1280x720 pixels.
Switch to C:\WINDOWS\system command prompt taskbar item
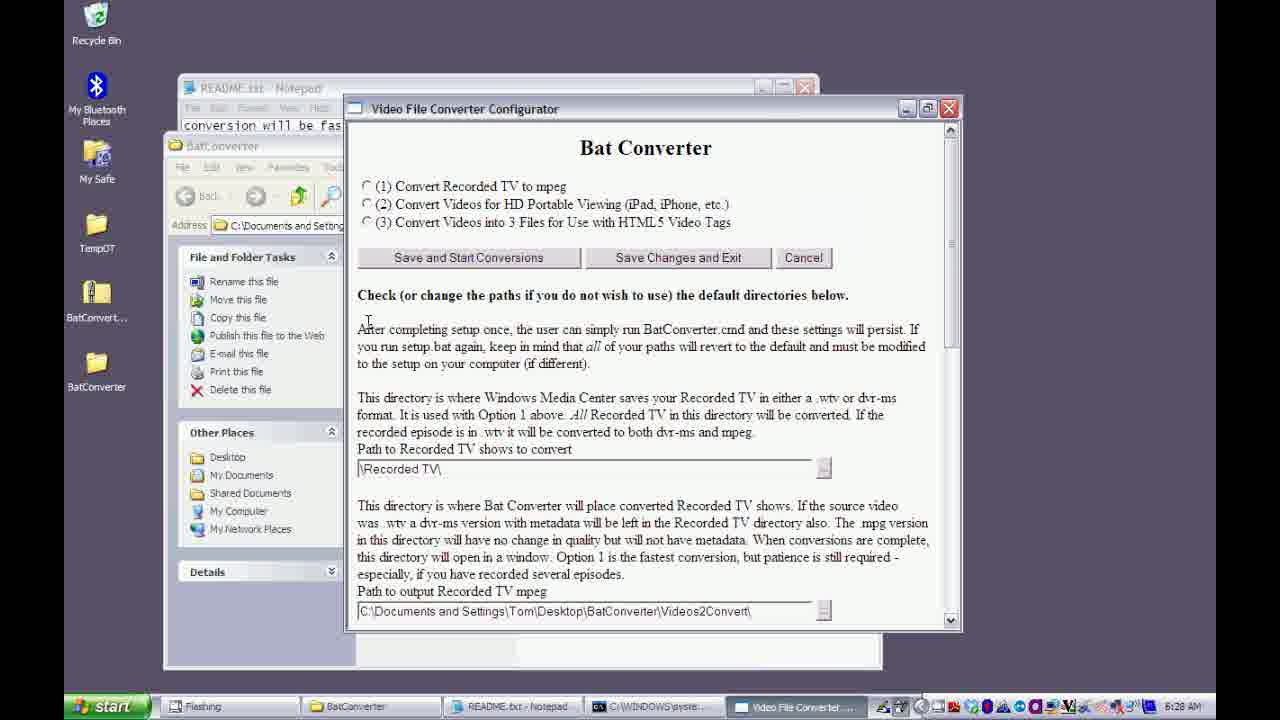coord(655,706)
